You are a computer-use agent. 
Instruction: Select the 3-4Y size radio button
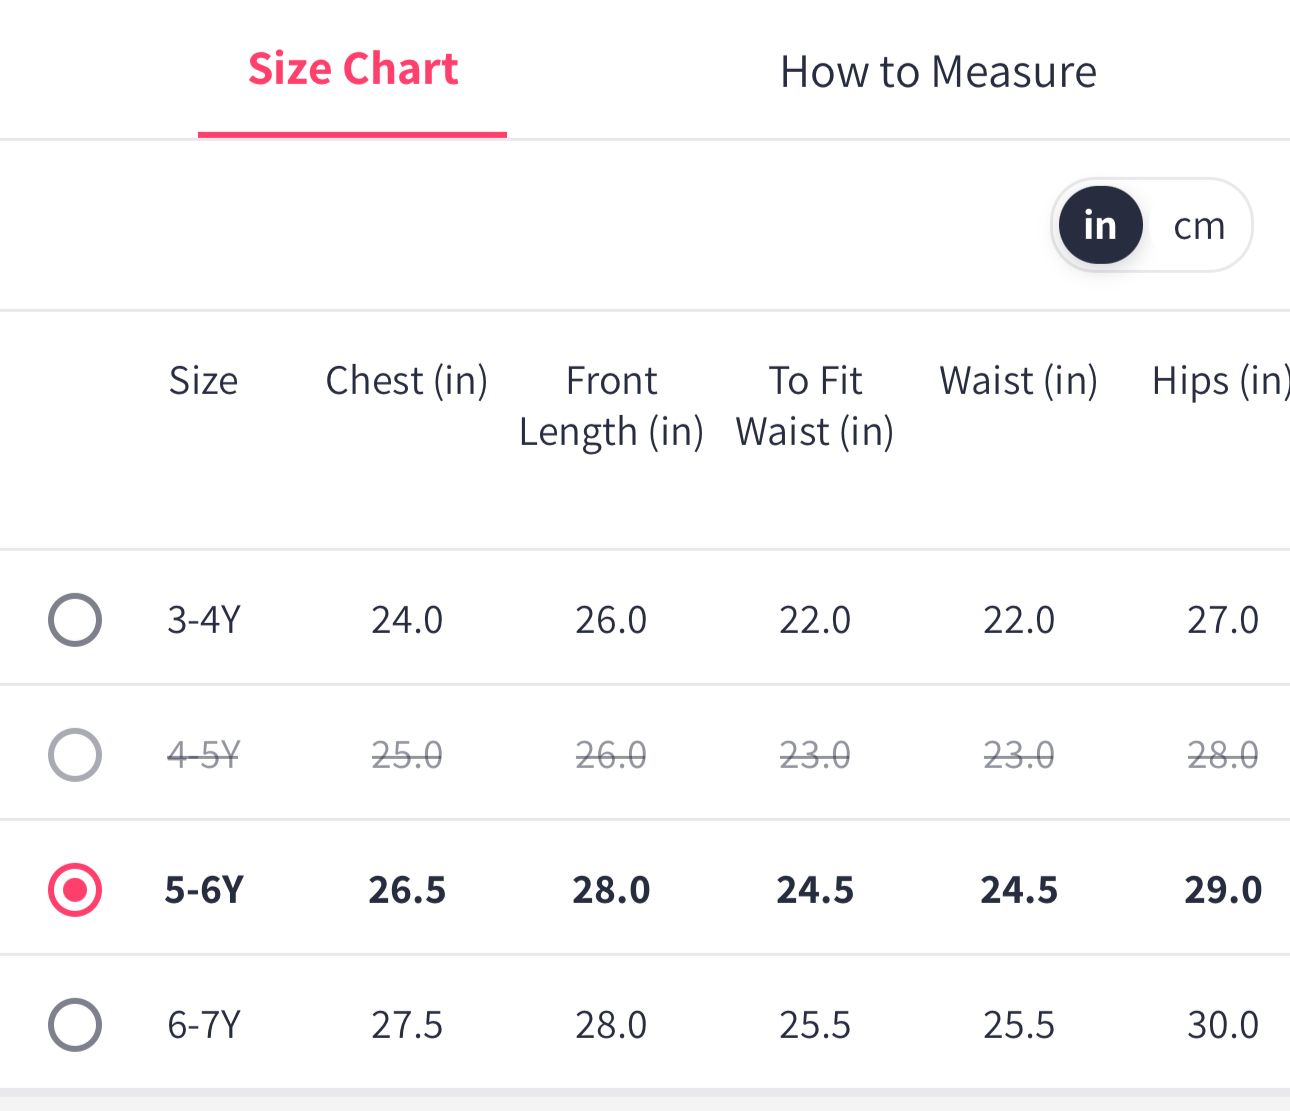pos(75,620)
